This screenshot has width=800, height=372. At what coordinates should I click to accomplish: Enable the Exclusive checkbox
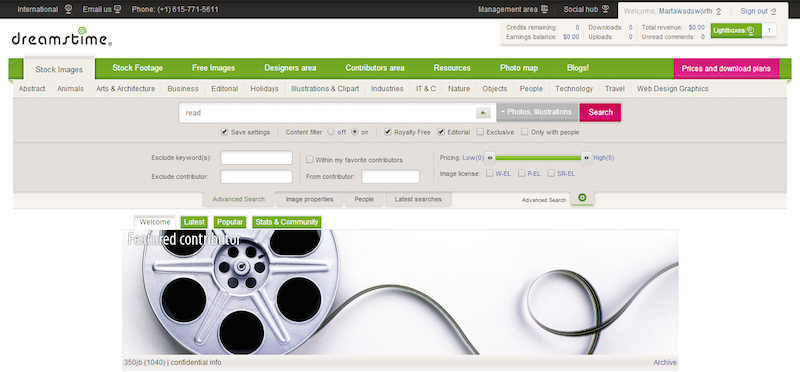click(x=480, y=132)
